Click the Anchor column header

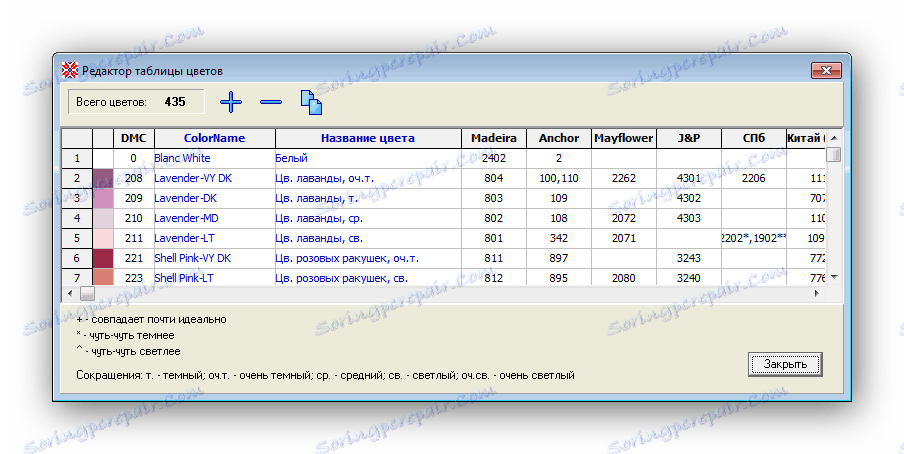coord(559,138)
